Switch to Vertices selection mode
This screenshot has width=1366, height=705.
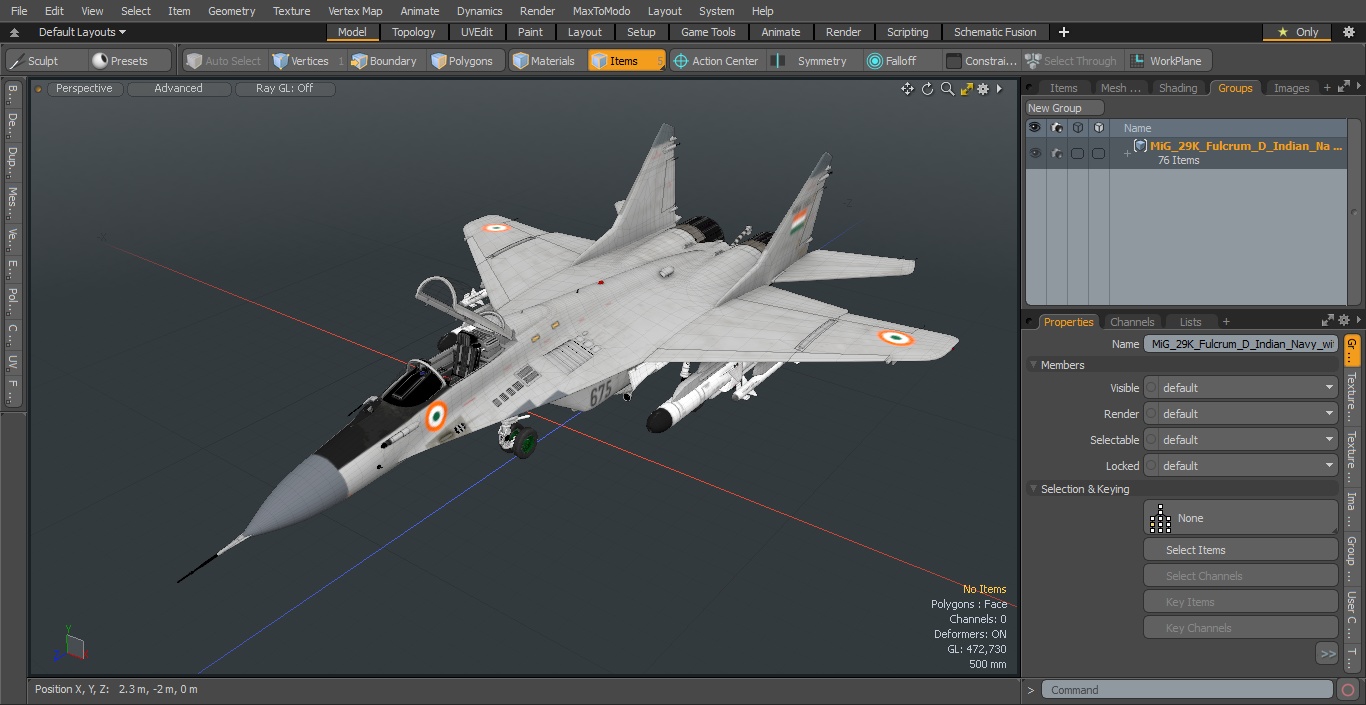pos(308,61)
